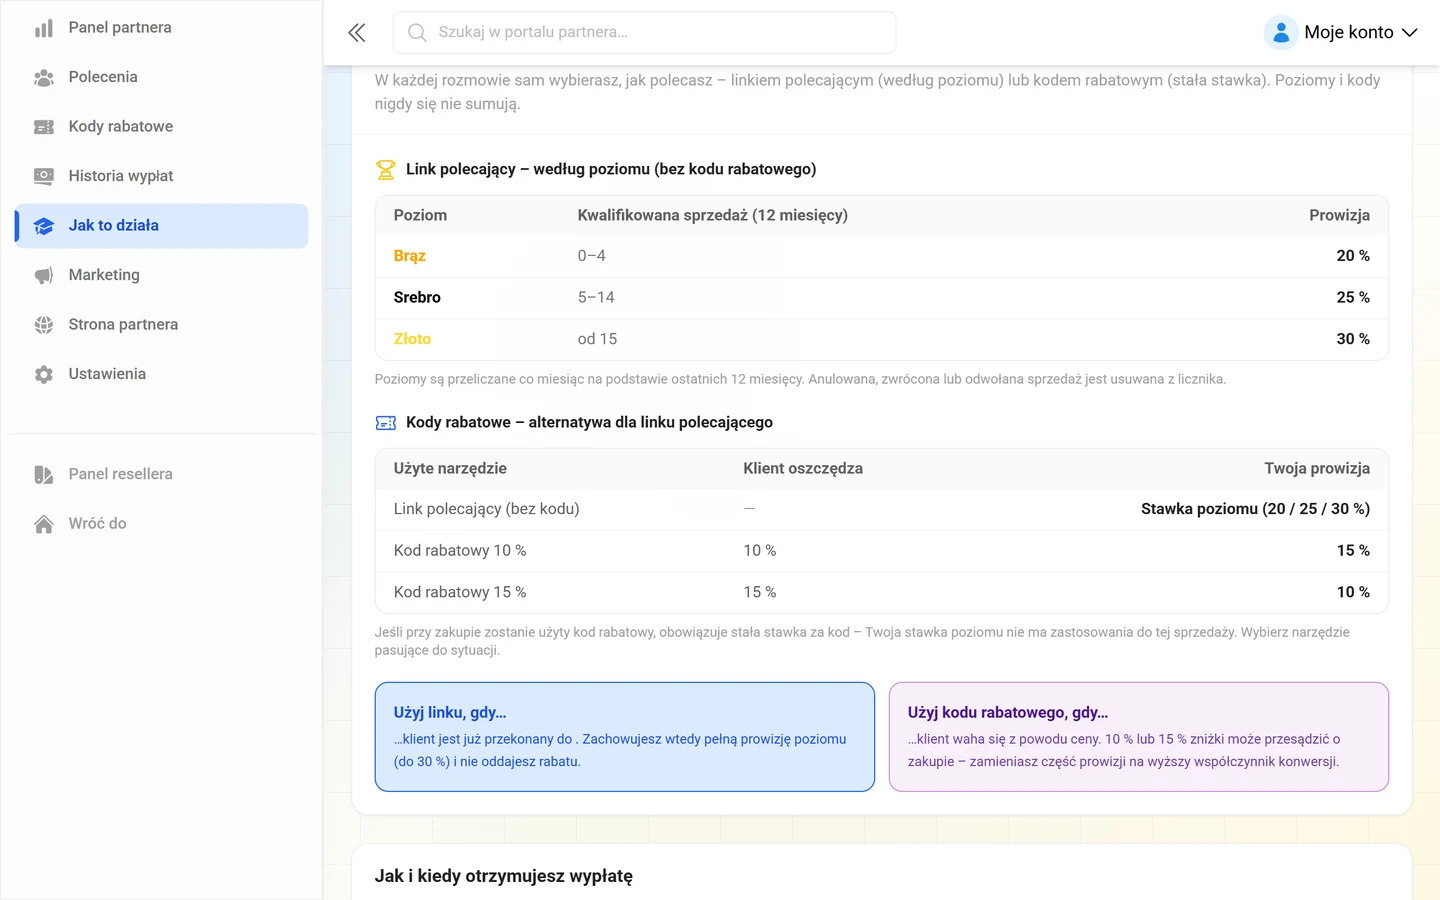Click the 5–14 sales range cell
The height and width of the screenshot is (900, 1440).
(596, 298)
